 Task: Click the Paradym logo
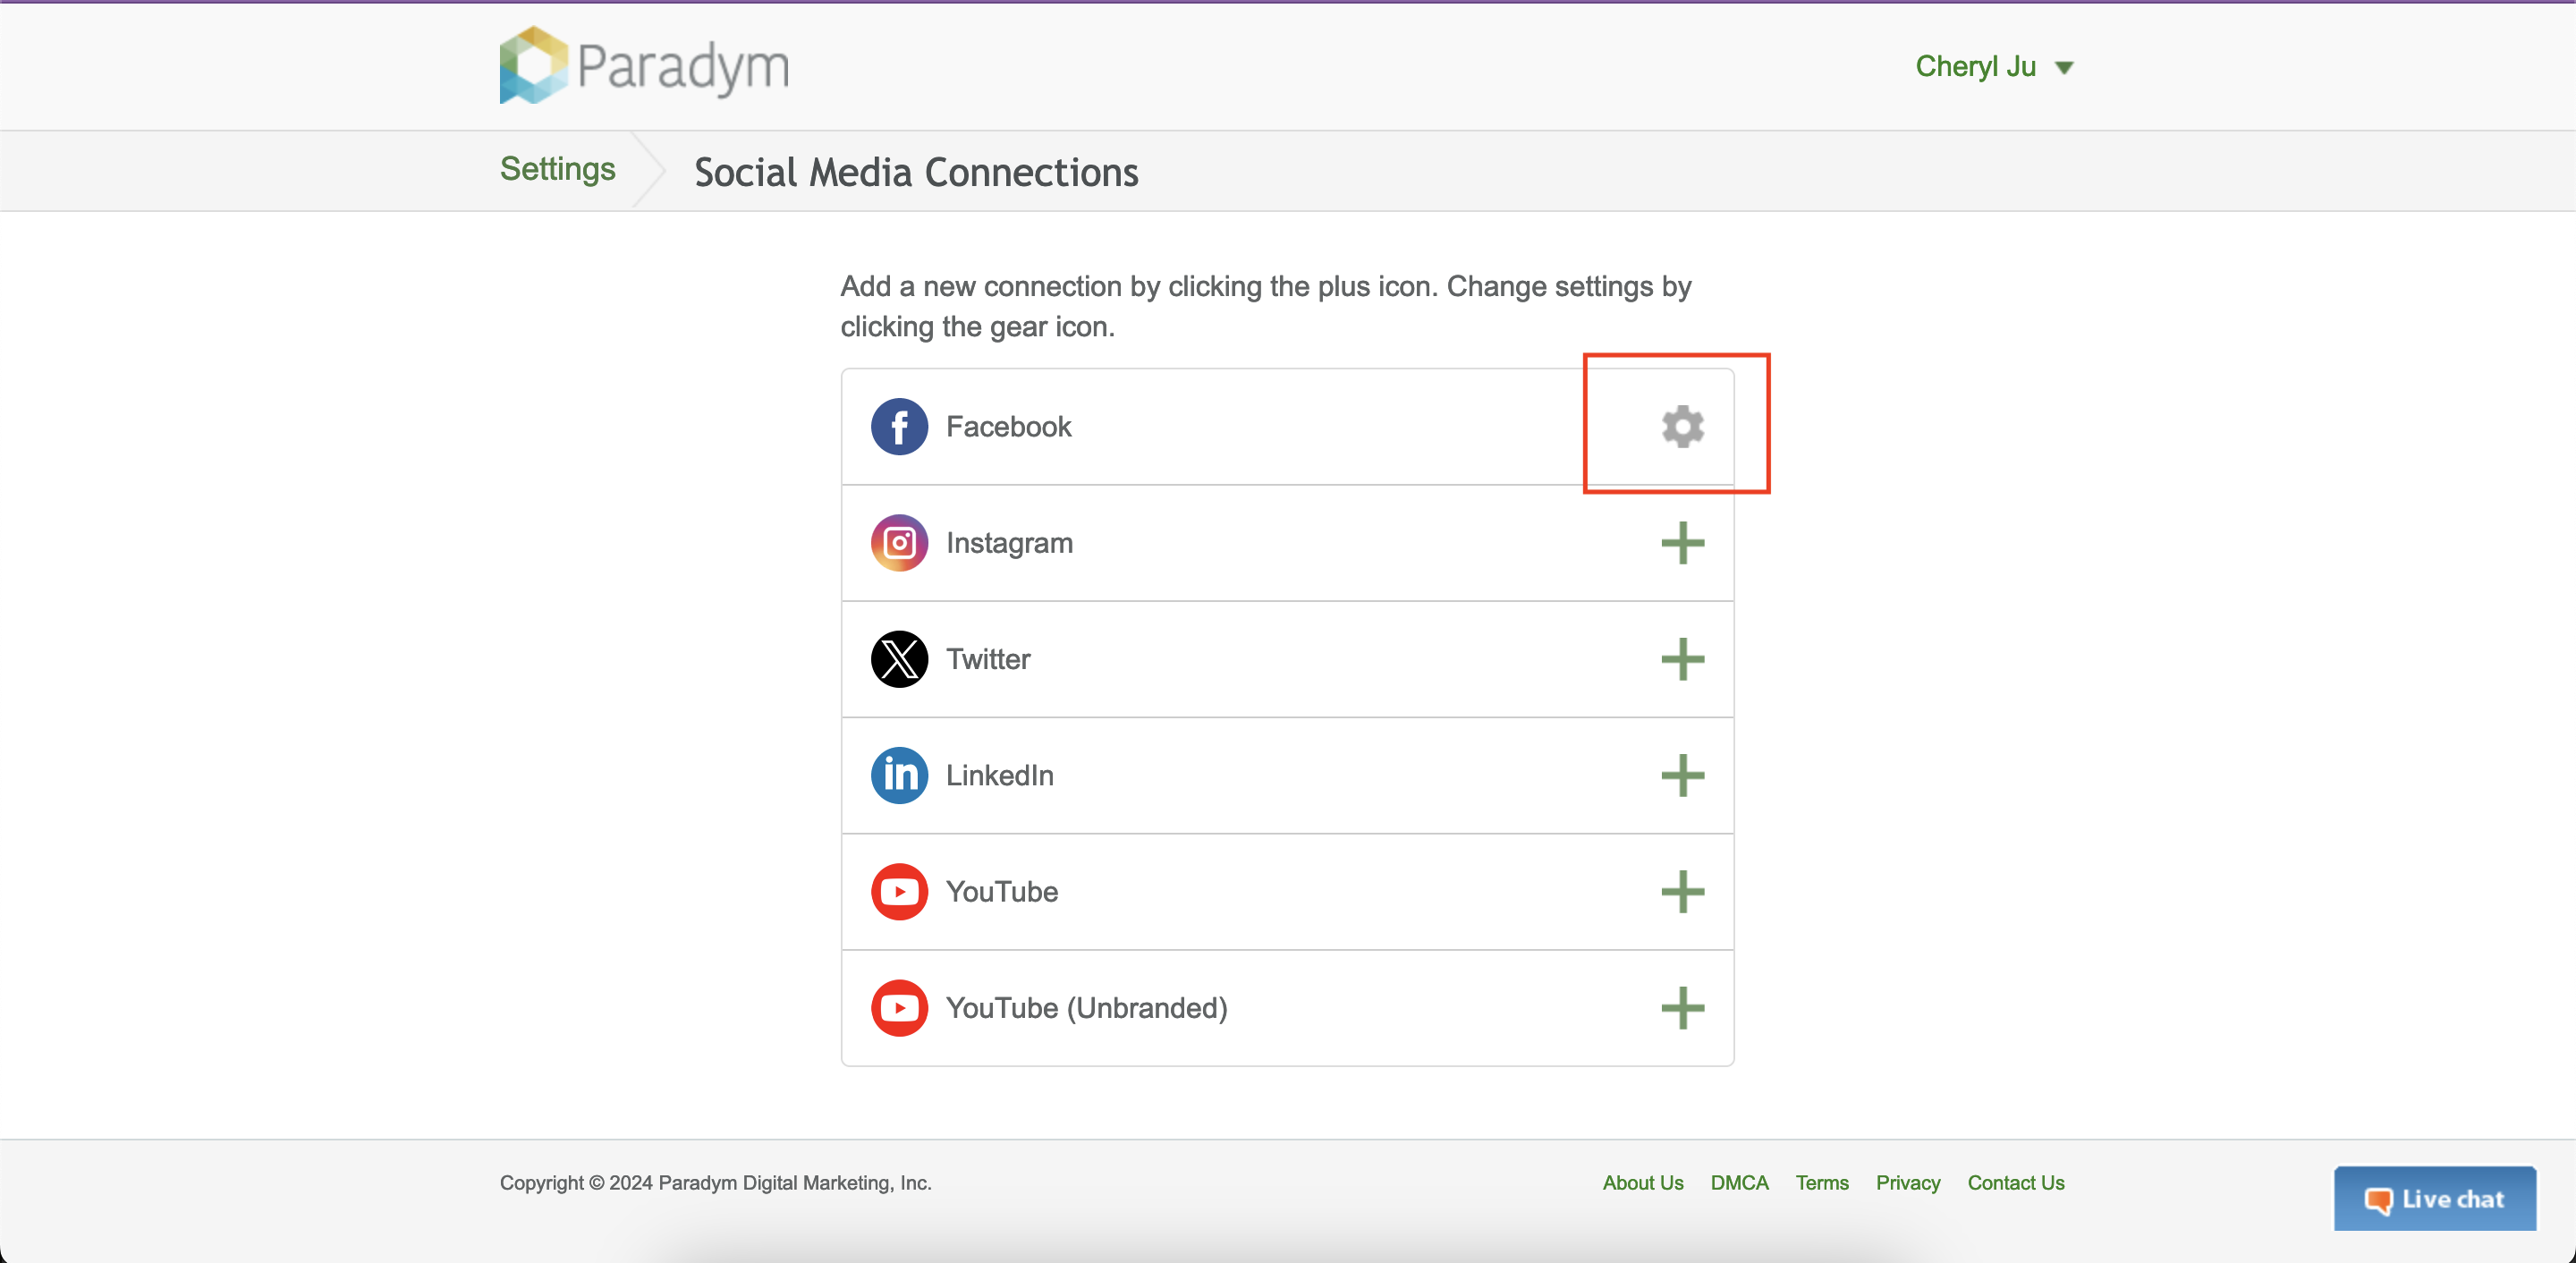[644, 66]
